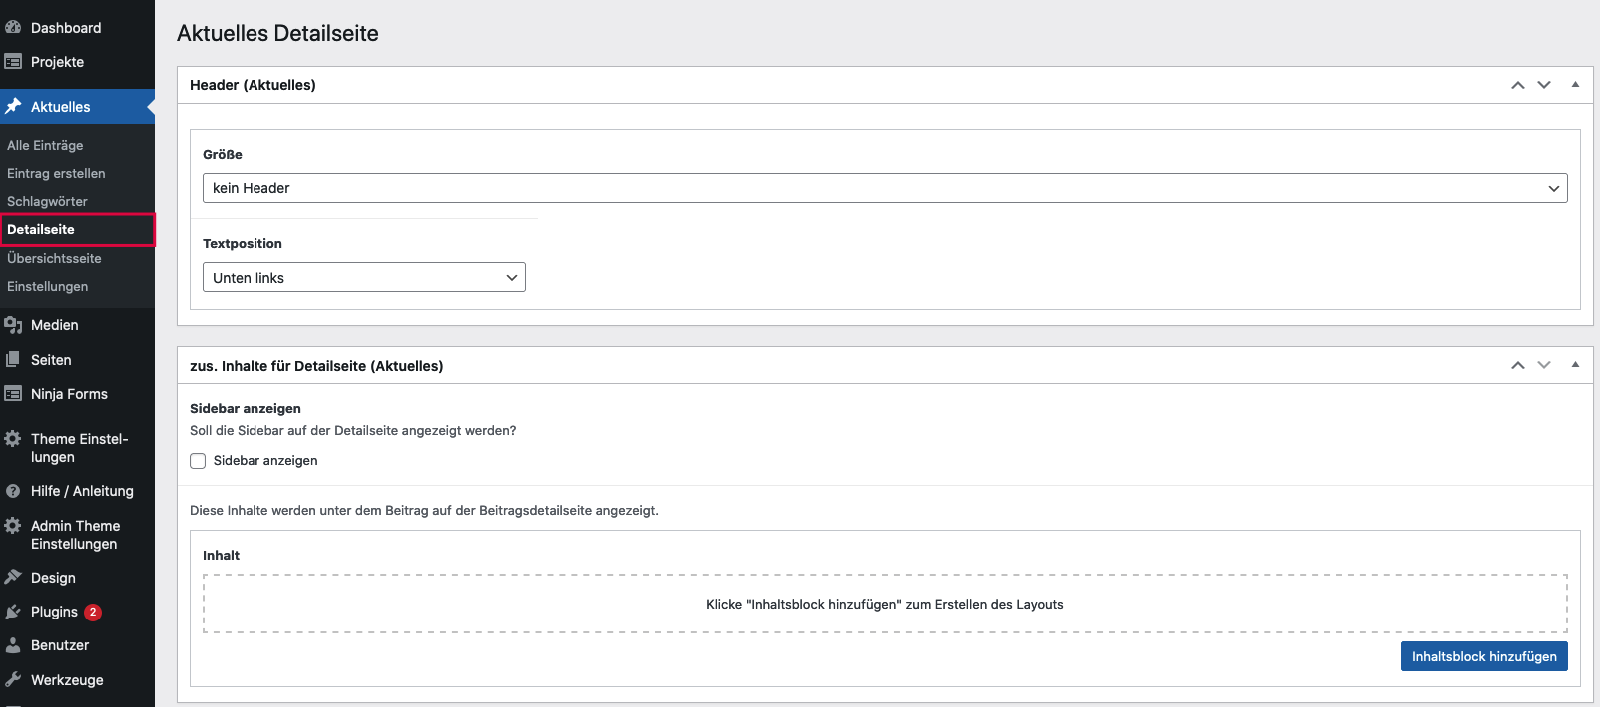
Task: Click the Dashboard gauge icon
Action: 13,28
